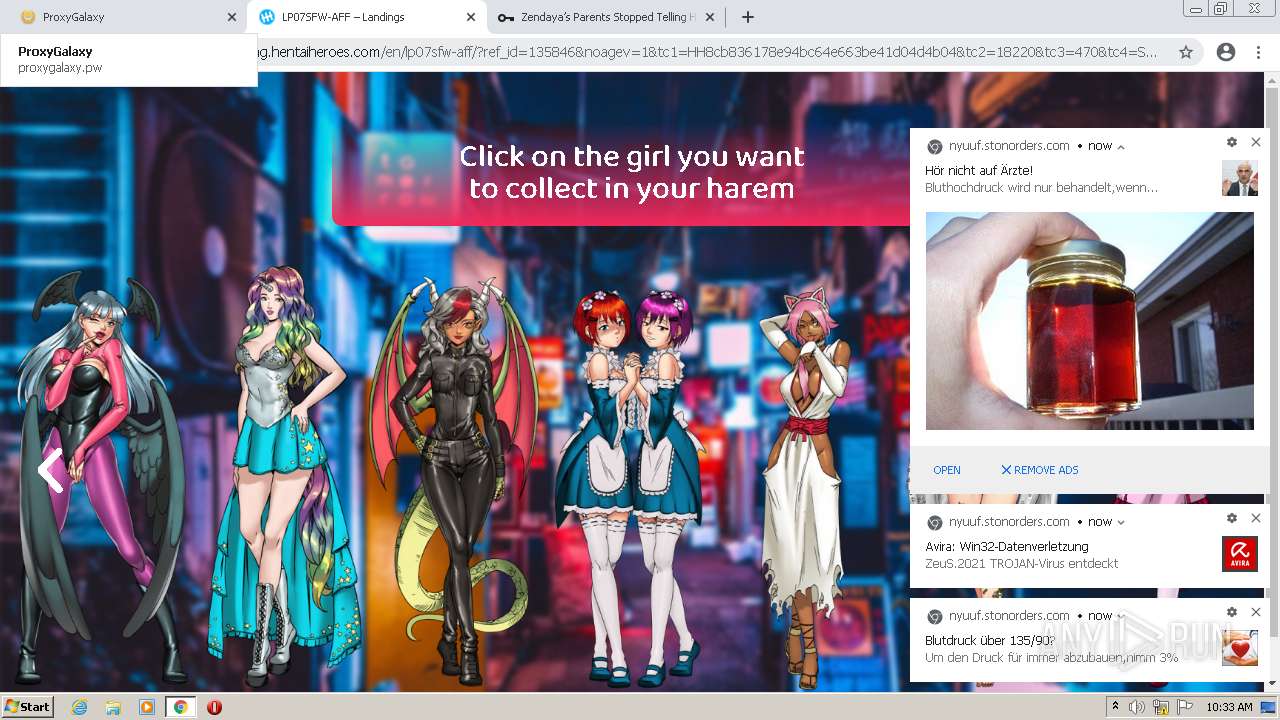The height and width of the screenshot is (720, 1280).
Task: Open settings gear of Hör nicht auf Ärzte notification
Action: pyautogui.click(x=1232, y=143)
